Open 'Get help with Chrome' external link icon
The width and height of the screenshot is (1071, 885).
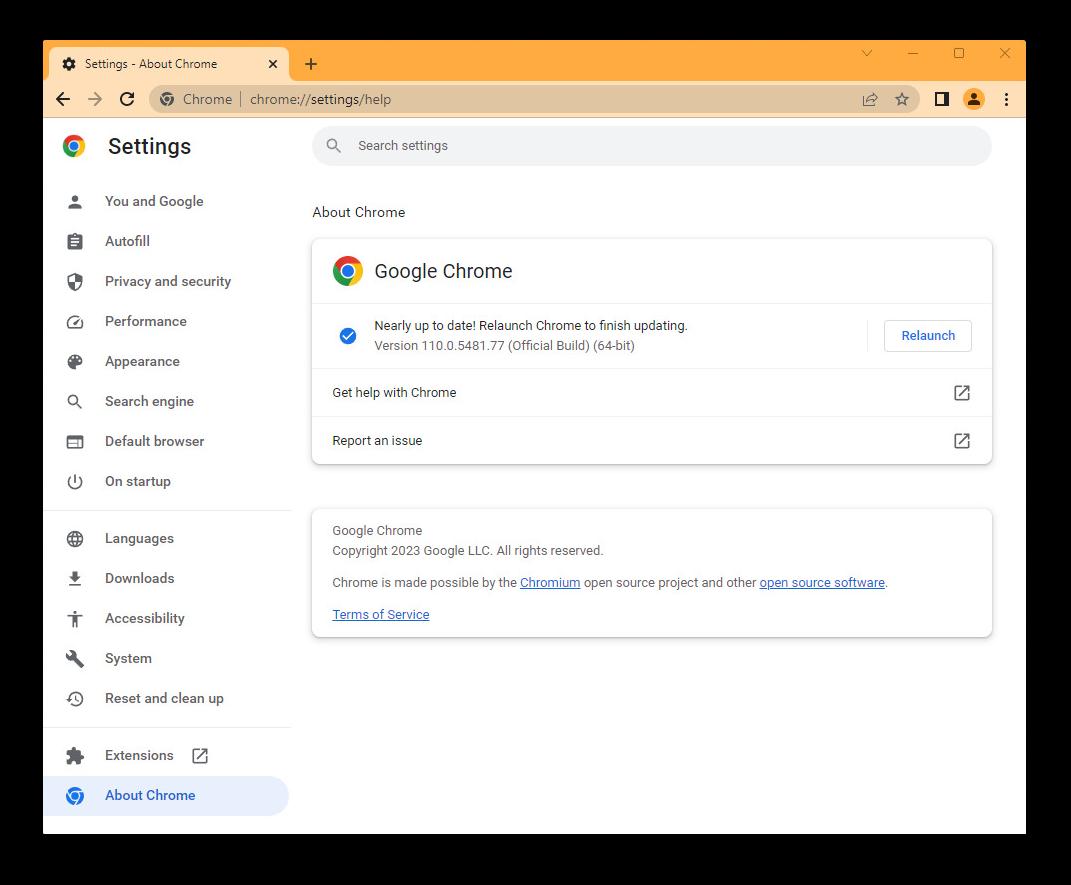pyautogui.click(x=961, y=393)
